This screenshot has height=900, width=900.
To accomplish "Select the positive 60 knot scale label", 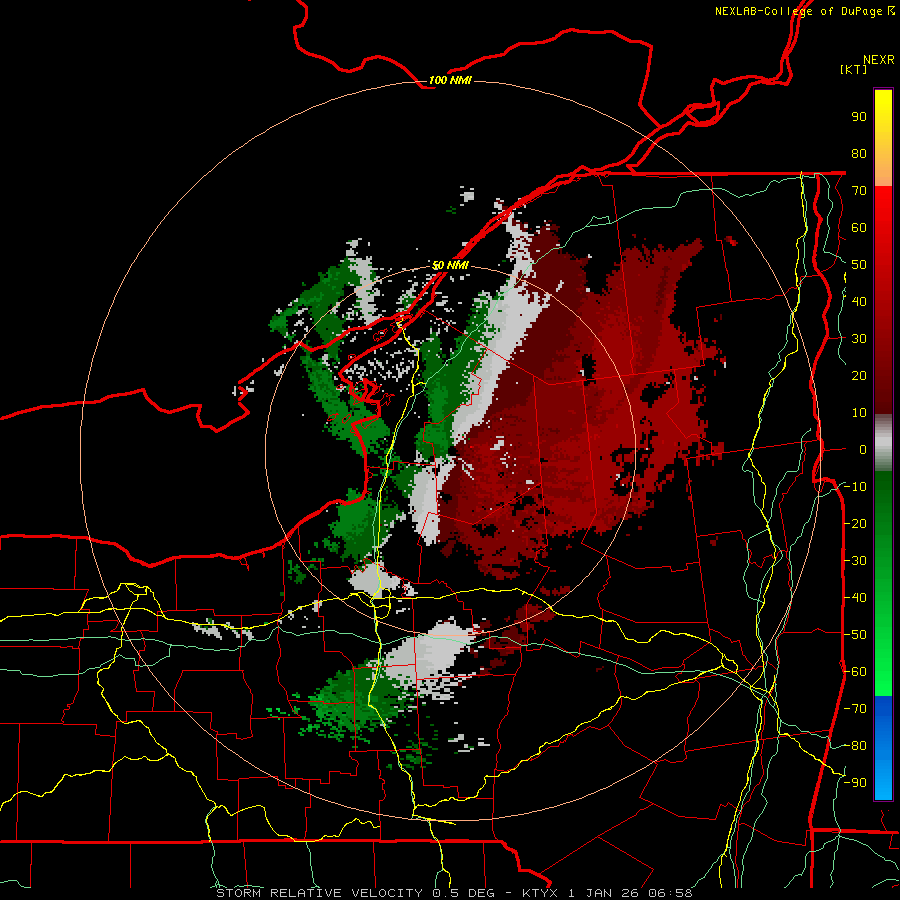I will (859, 227).
